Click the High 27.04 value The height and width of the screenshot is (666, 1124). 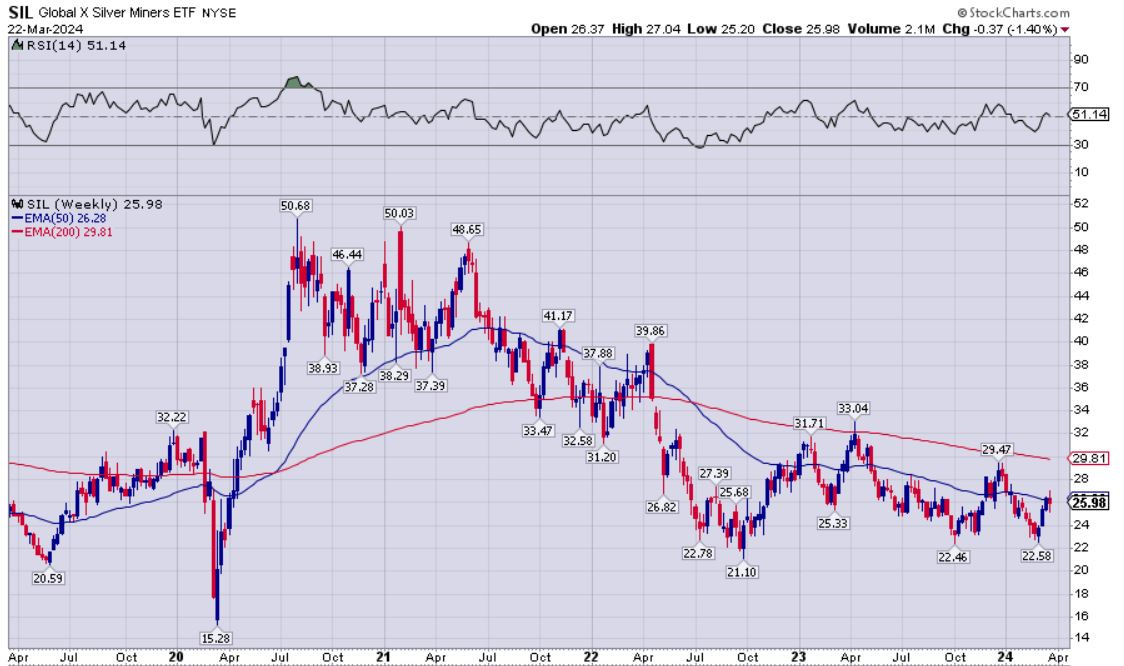click(x=646, y=29)
